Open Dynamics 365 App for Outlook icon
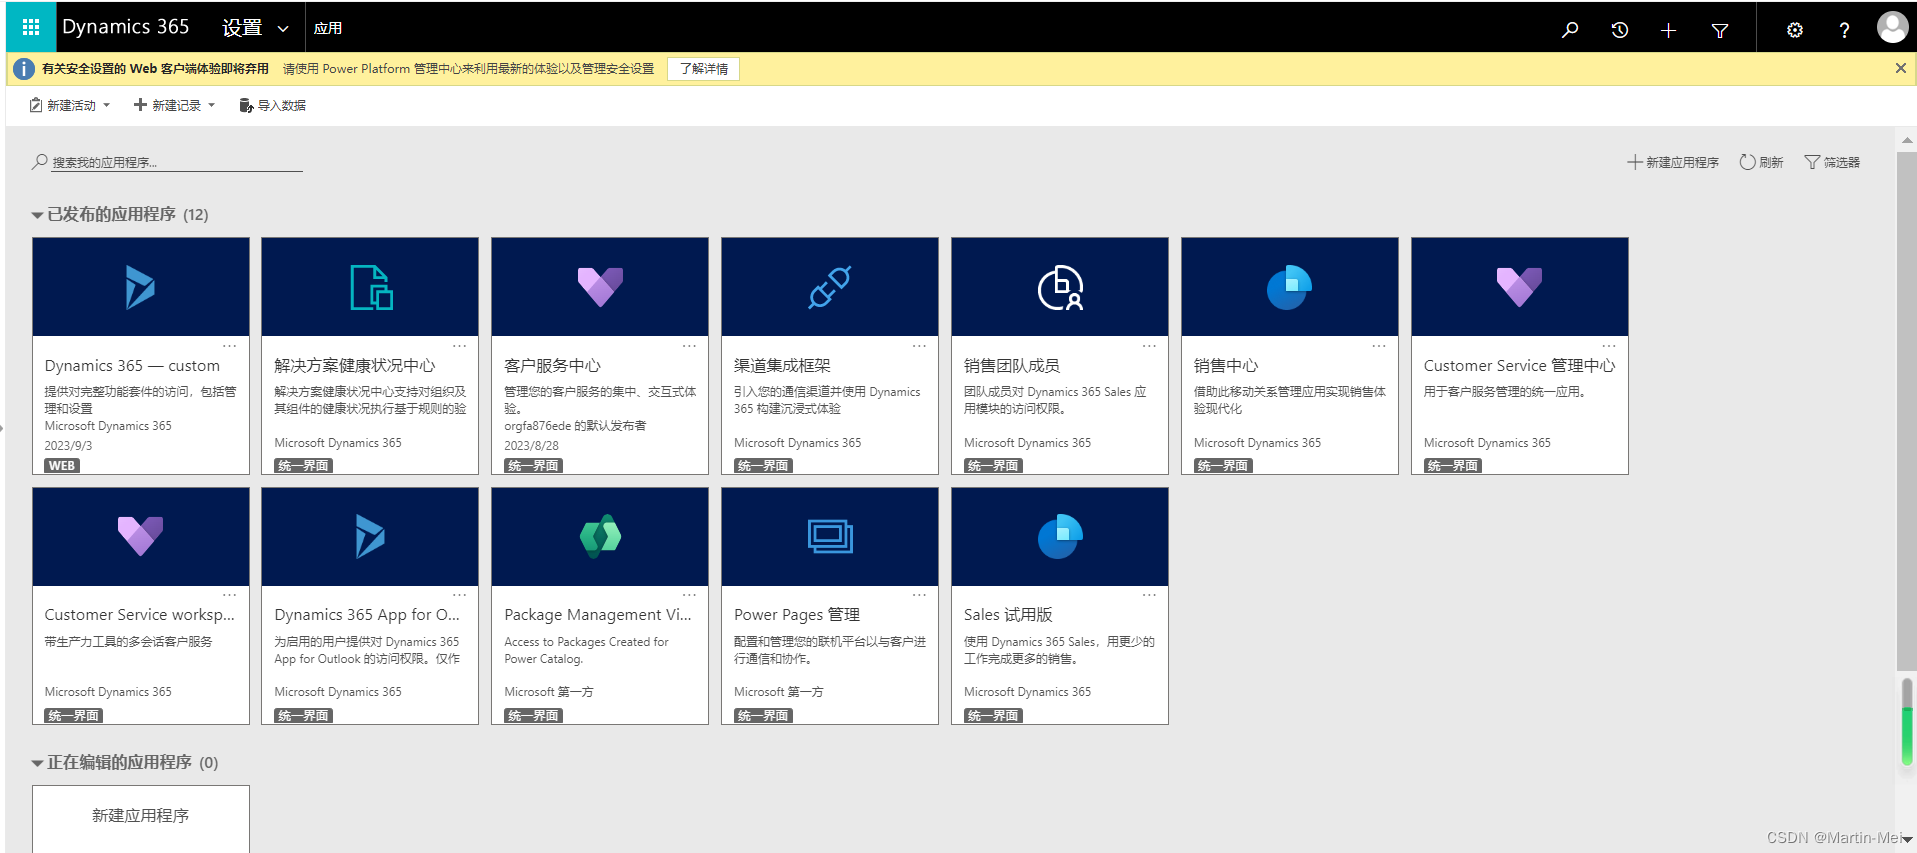 click(x=370, y=536)
